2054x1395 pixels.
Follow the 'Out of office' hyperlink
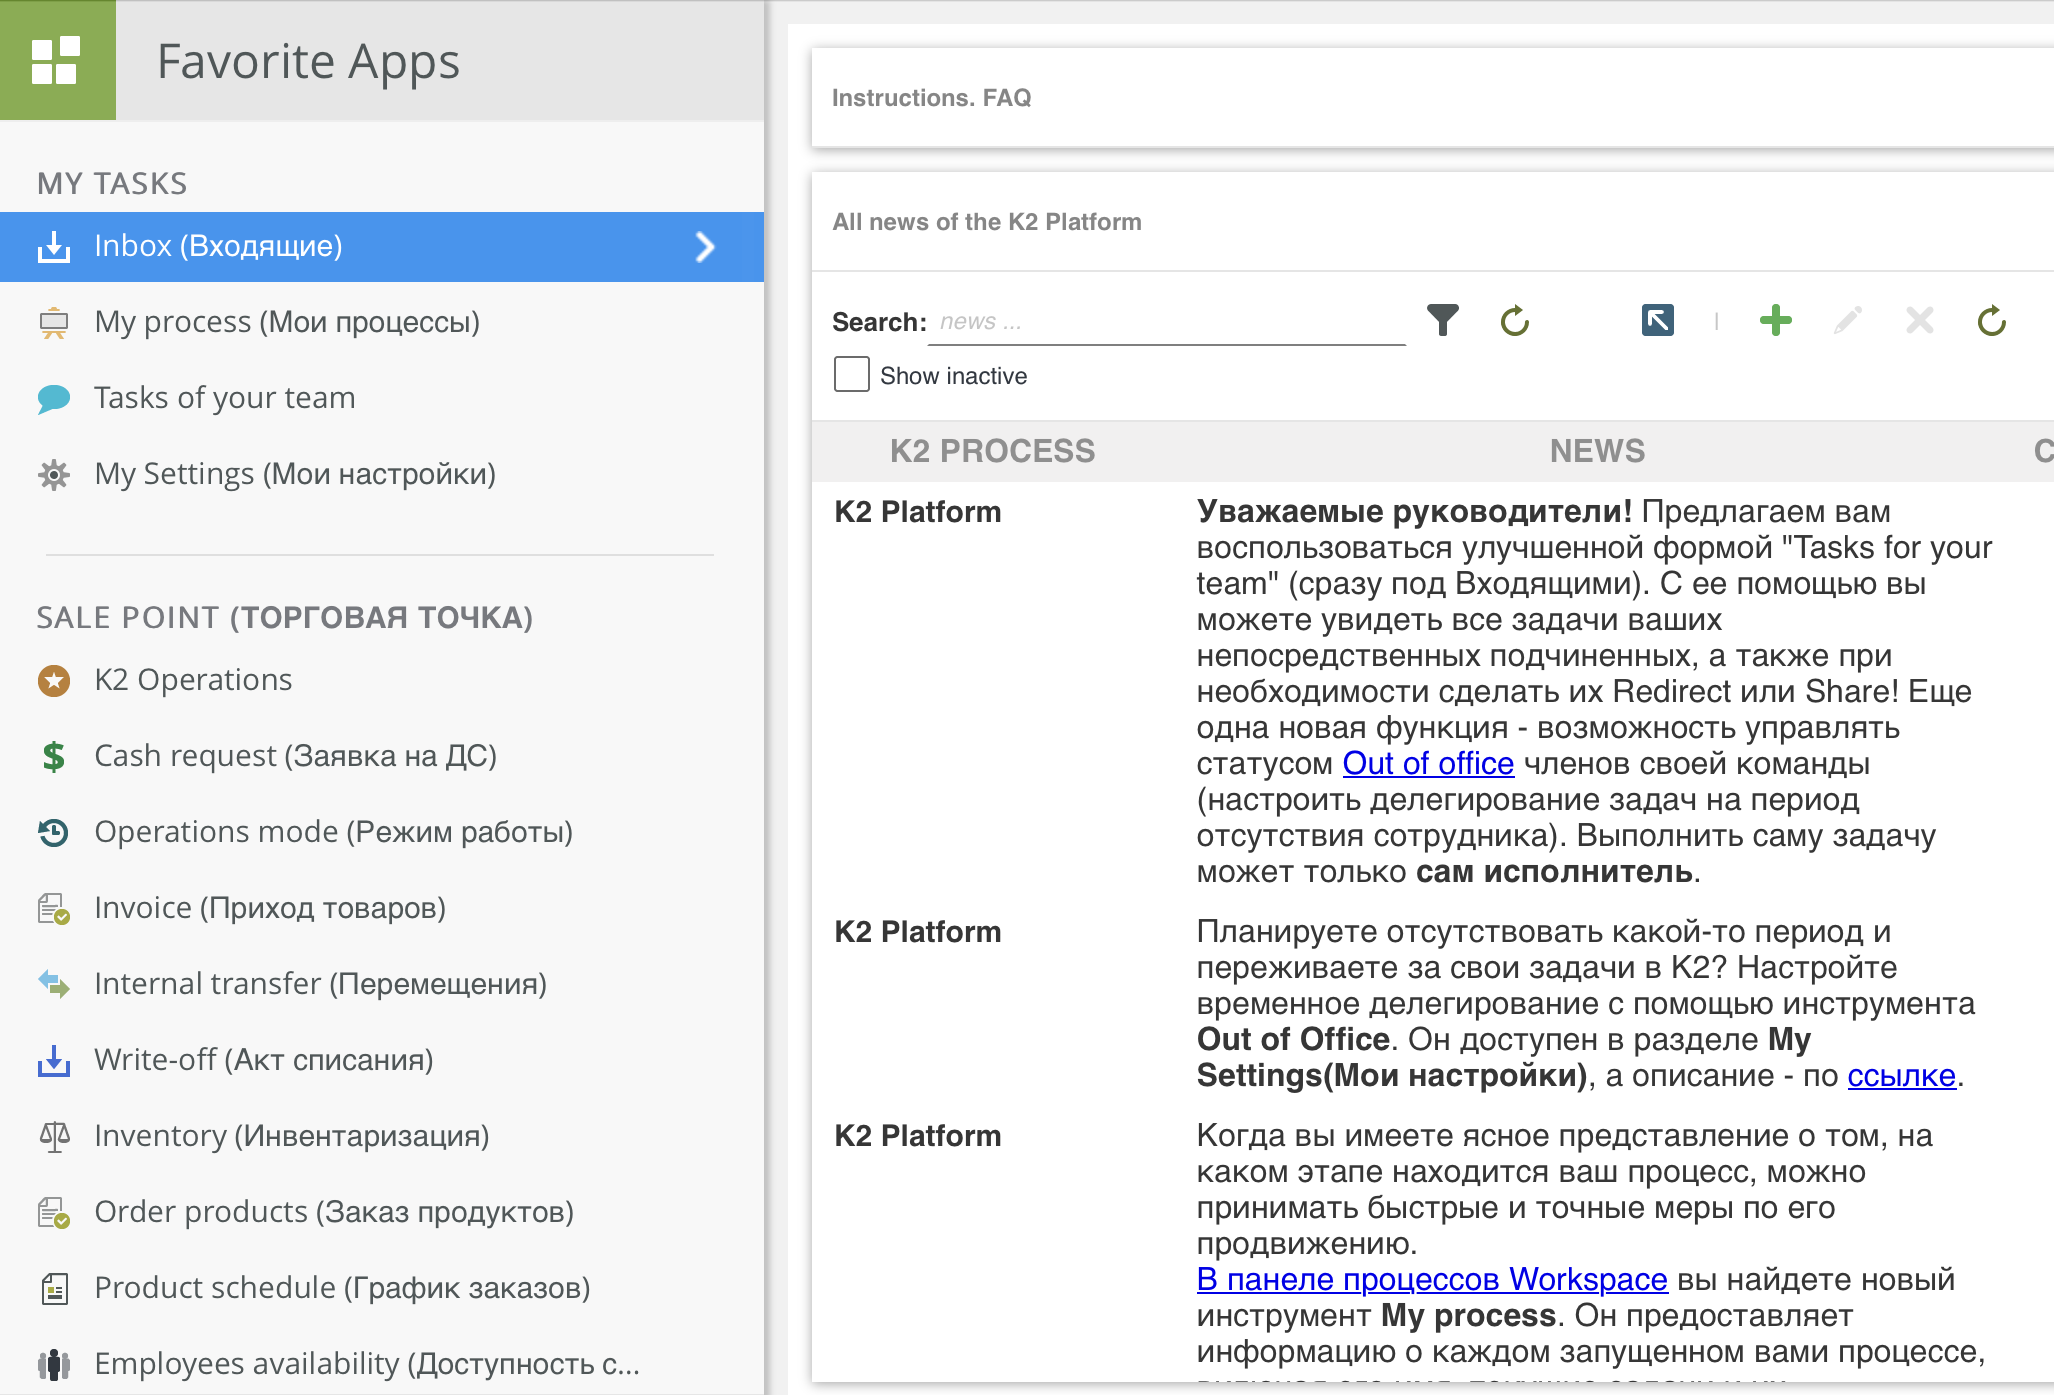1428,764
